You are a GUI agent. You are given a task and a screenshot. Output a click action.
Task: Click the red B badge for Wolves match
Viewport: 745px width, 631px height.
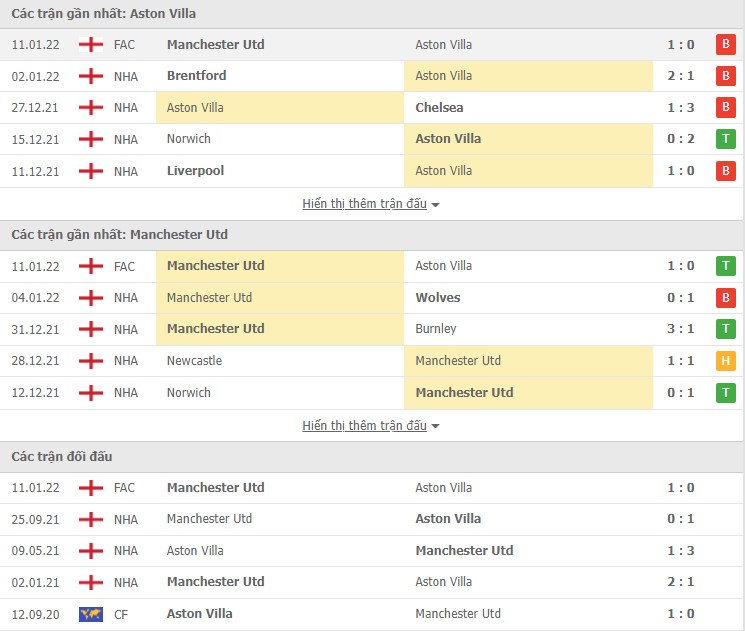point(725,298)
